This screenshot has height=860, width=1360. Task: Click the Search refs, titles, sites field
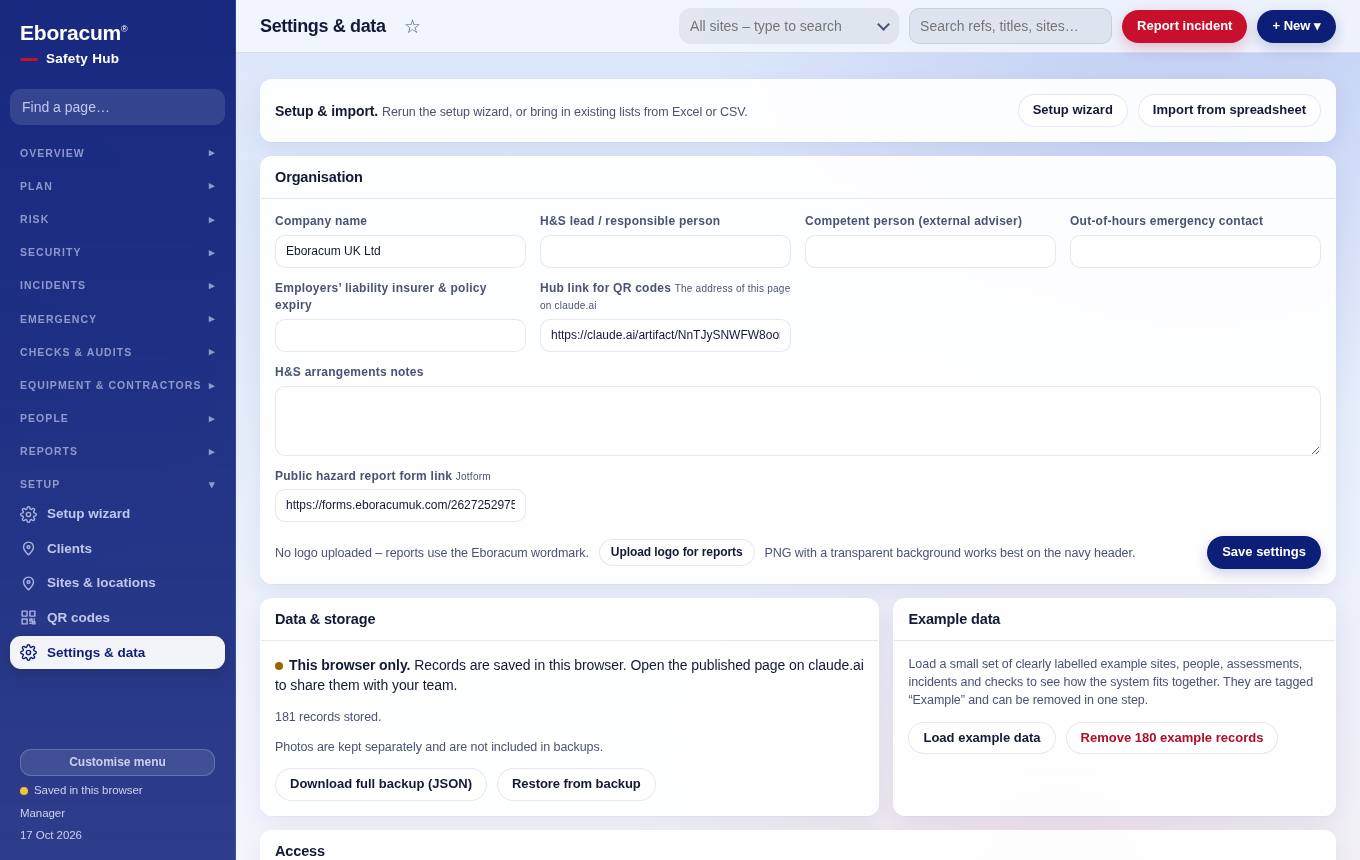point(1010,26)
